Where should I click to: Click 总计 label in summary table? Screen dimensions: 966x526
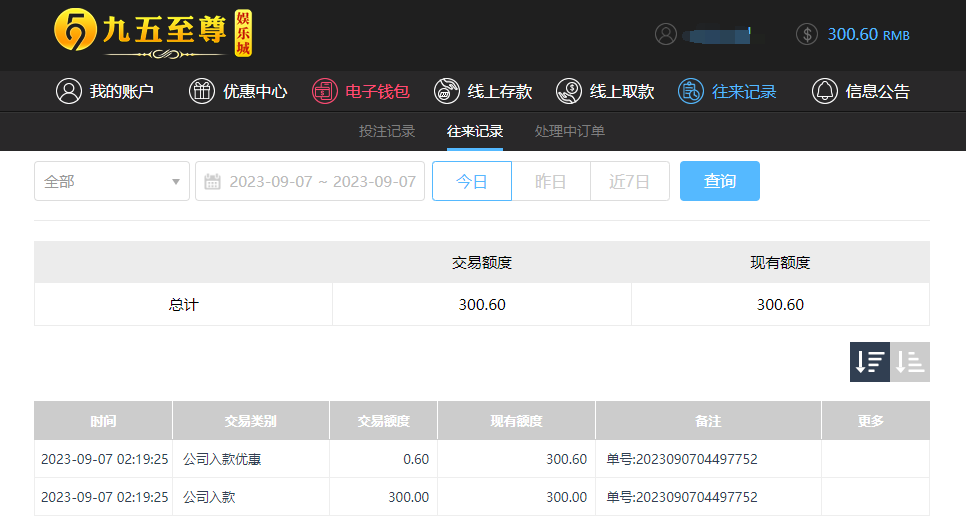pos(184,305)
